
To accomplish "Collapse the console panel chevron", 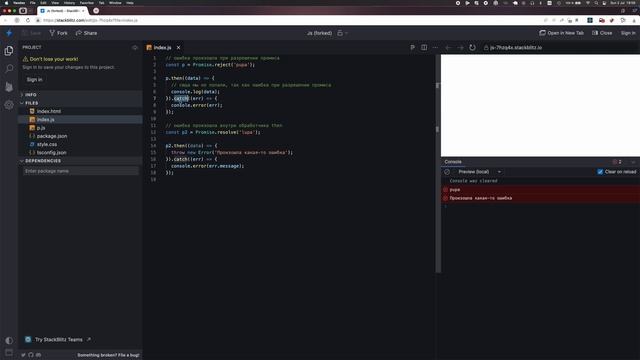I will click(x=633, y=162).
